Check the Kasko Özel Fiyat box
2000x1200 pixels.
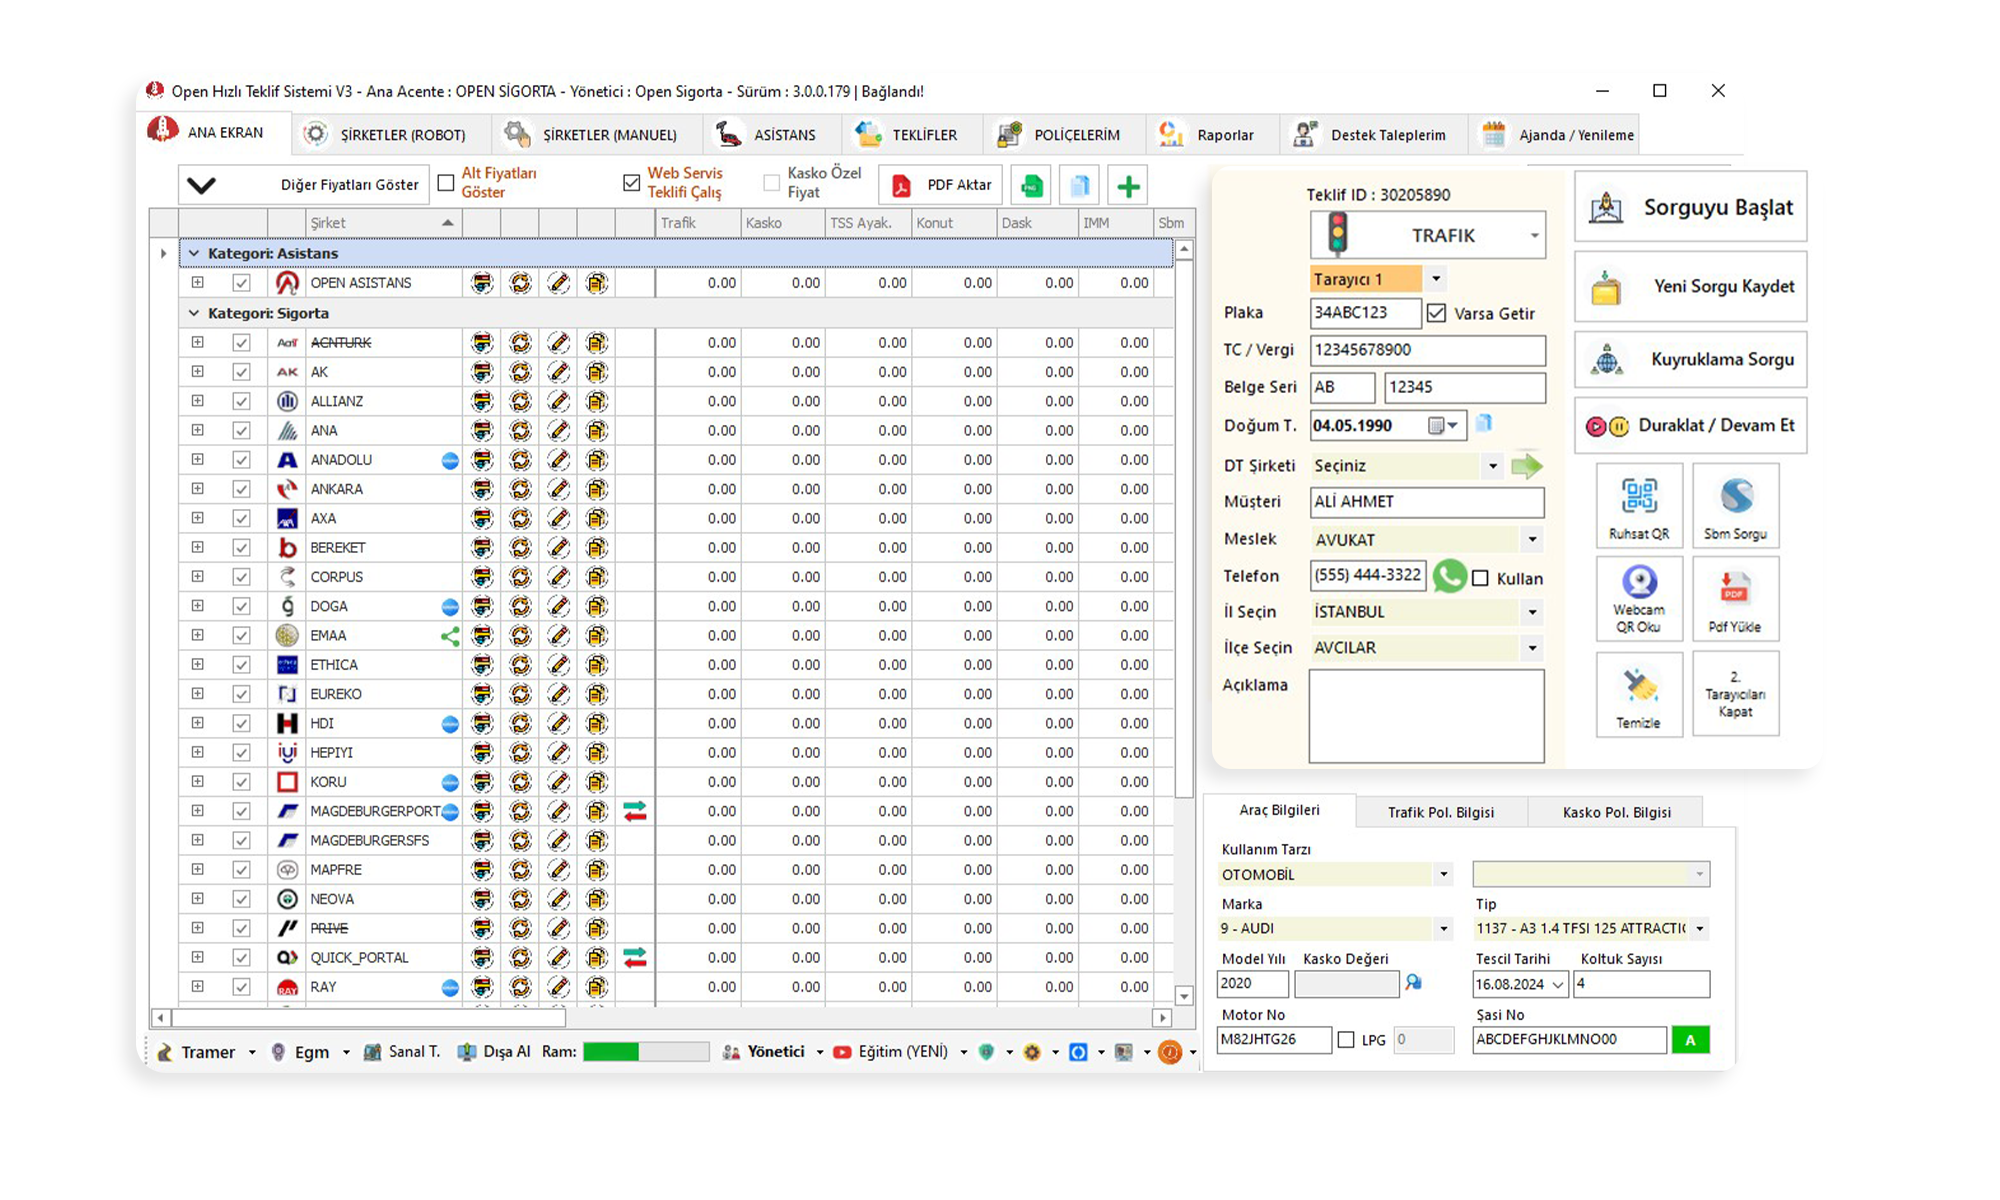(x=771, y=183)
